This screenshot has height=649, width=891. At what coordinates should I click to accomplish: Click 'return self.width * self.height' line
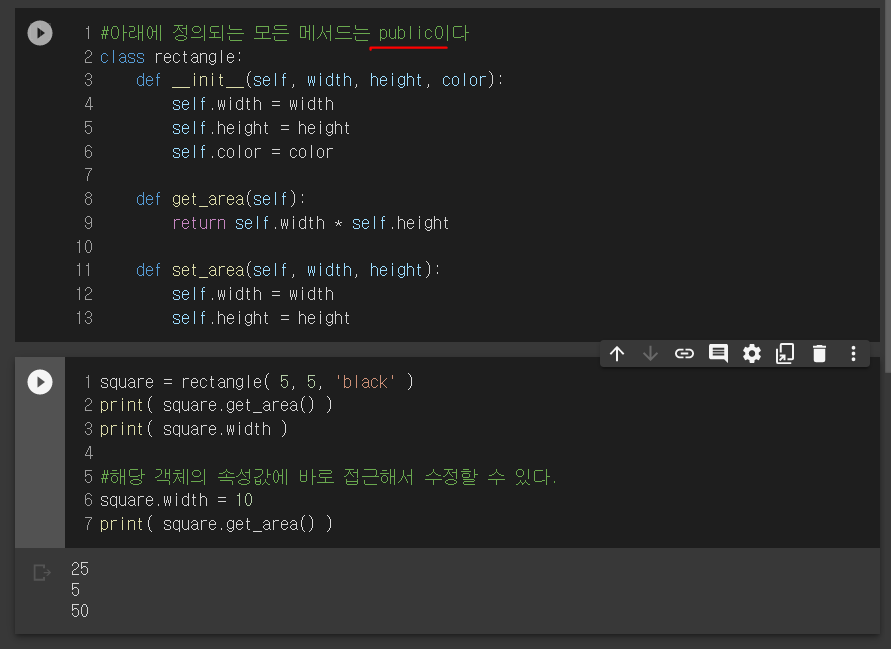(311, 223)
